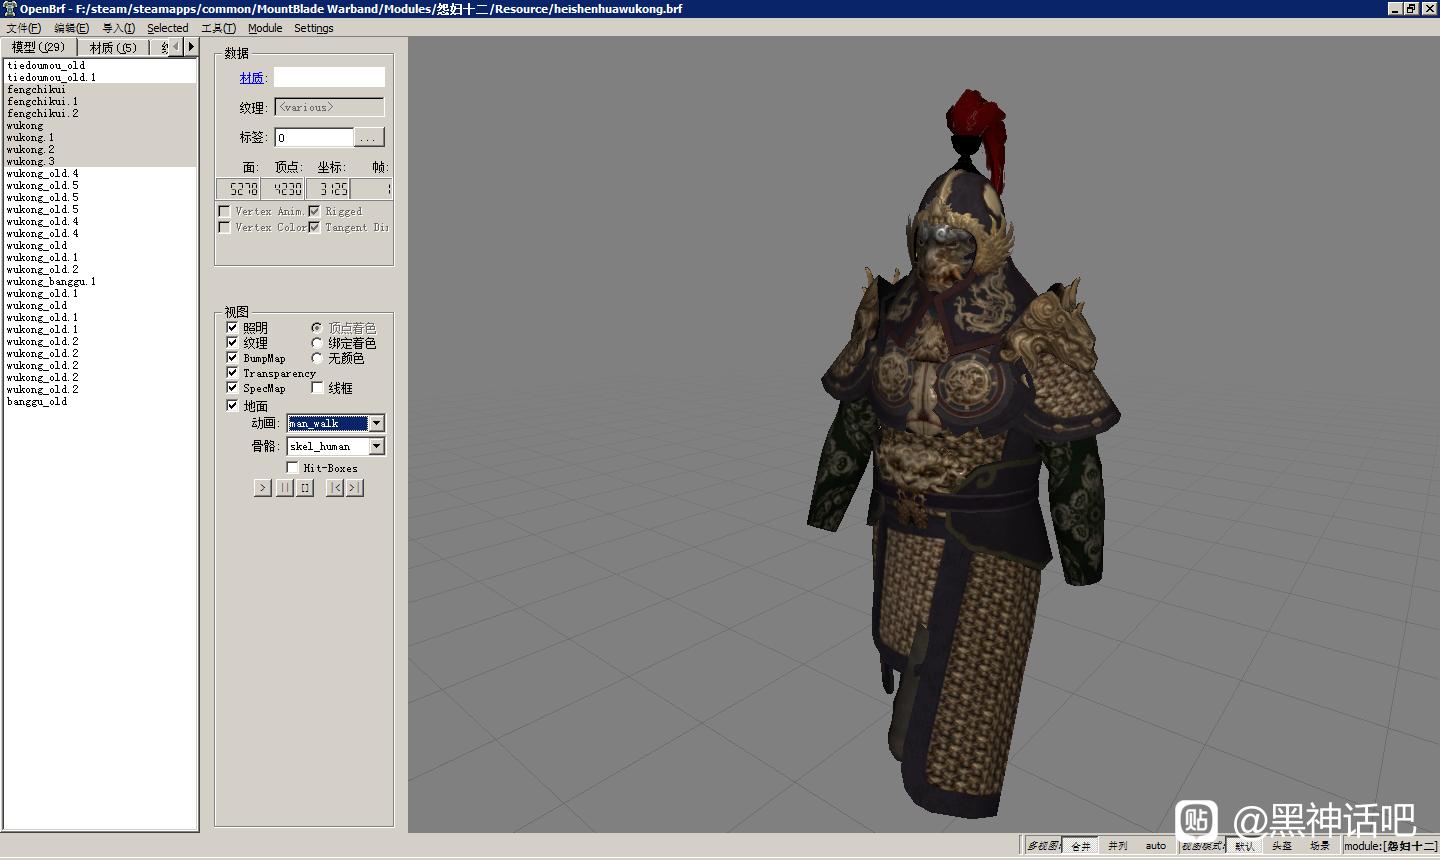Select the wukong mesh entry
Viewport: 1440px width, 860px height.
click(100, 125)
